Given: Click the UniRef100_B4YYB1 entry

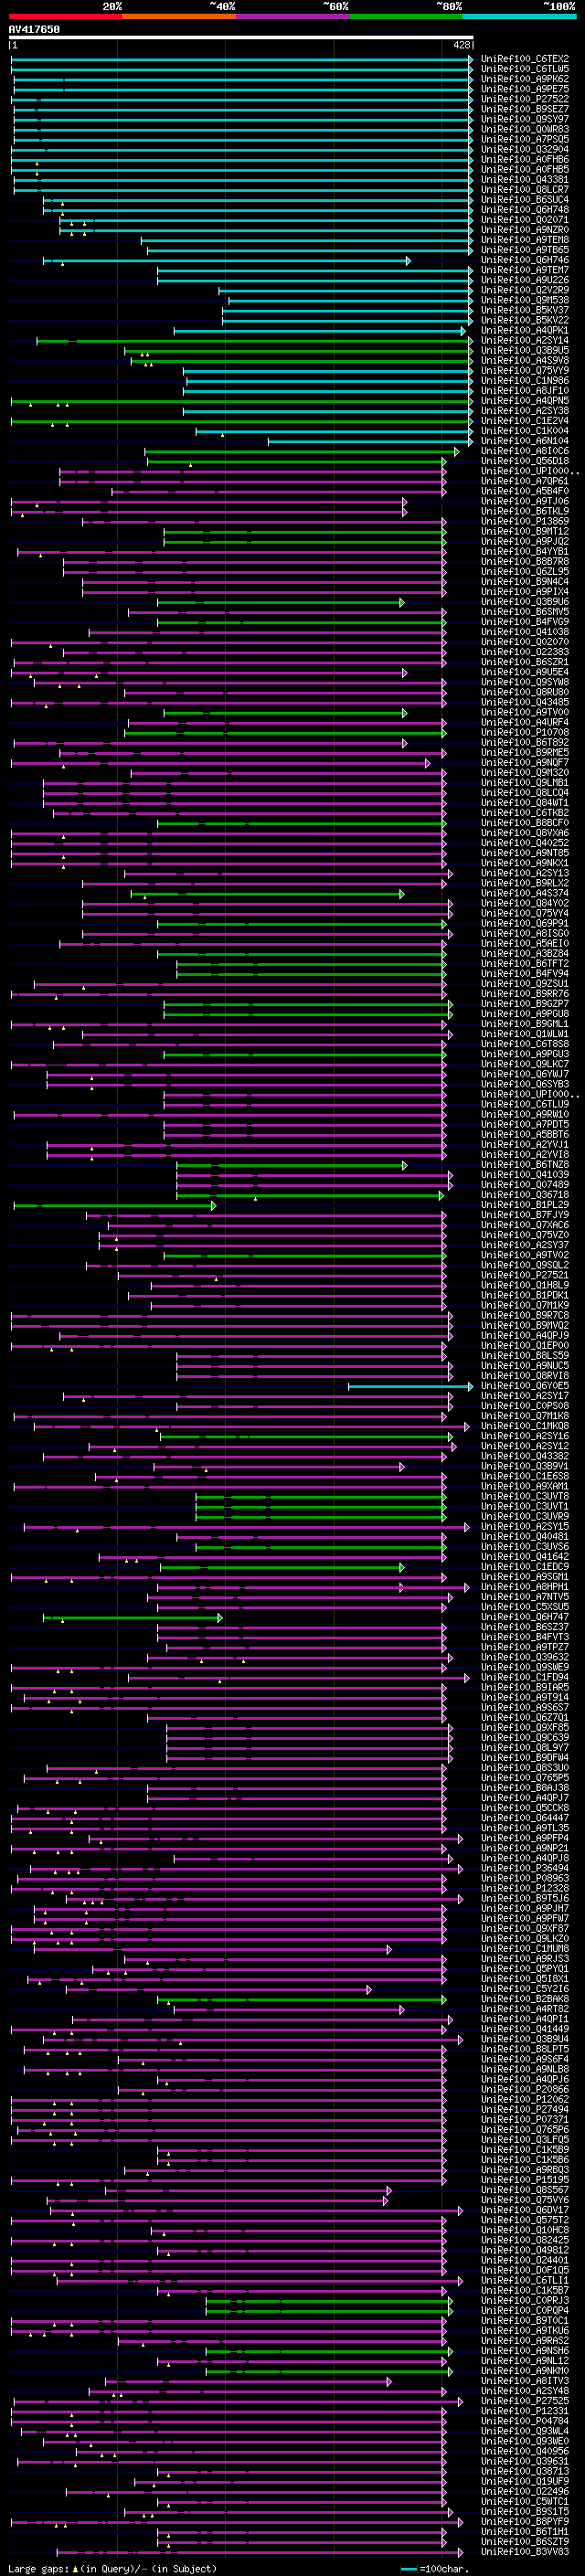Looking at the screenshot, I should pyautogui.click(x=525, y=552).
